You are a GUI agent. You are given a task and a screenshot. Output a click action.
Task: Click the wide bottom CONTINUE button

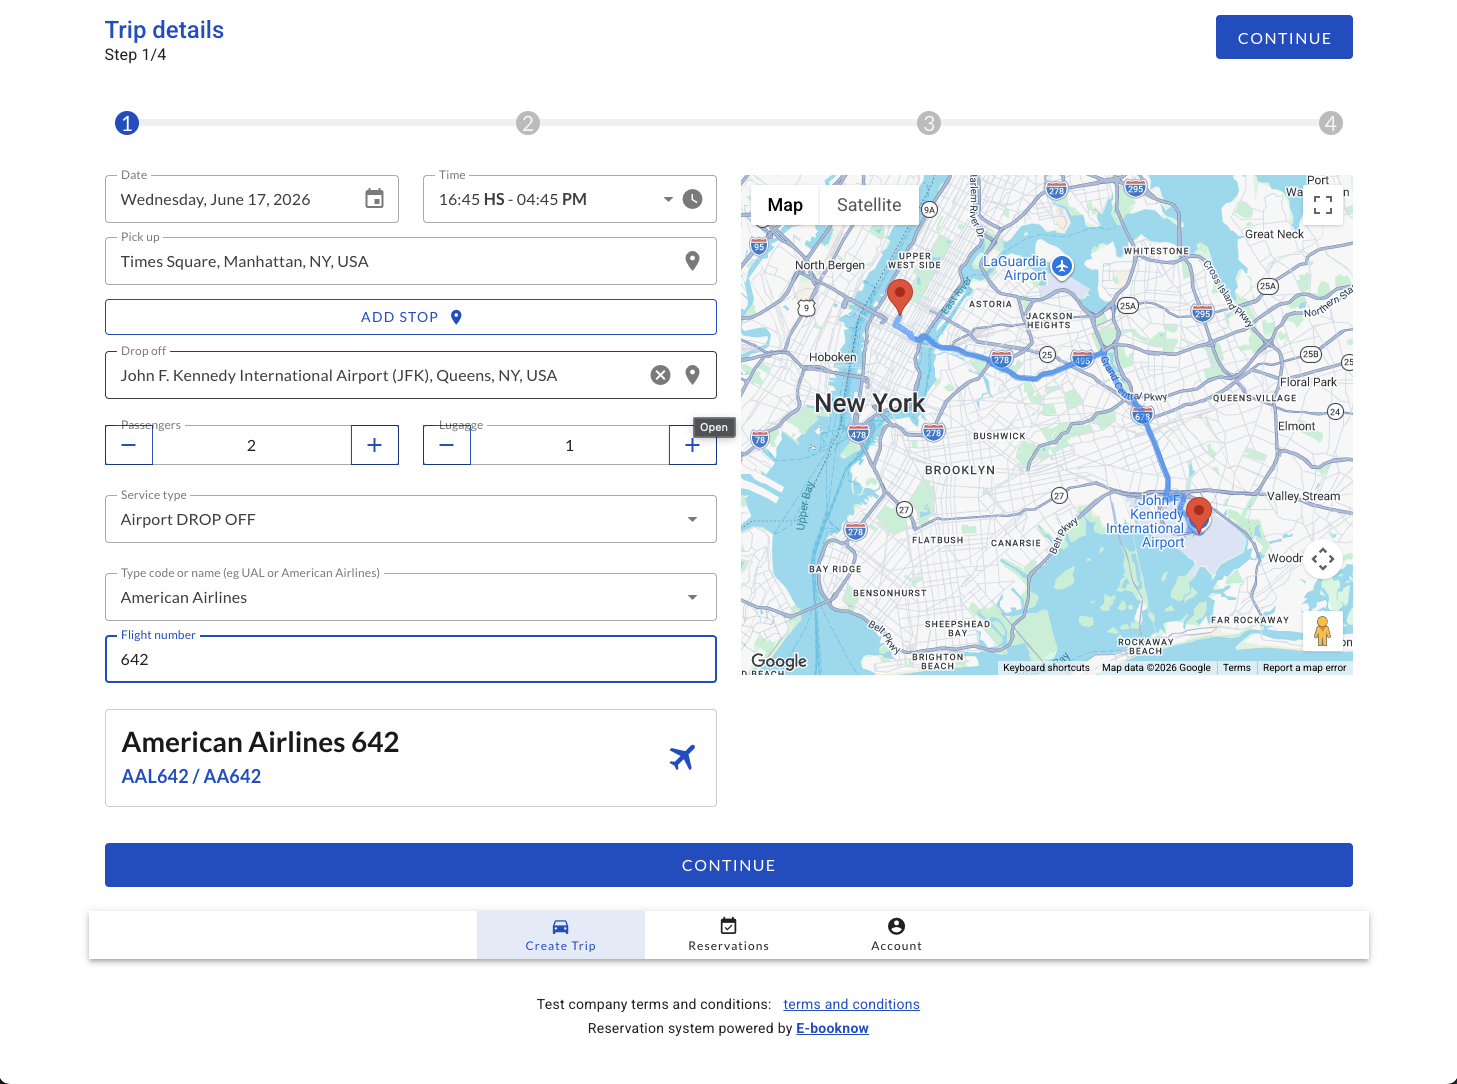[729, 865]
